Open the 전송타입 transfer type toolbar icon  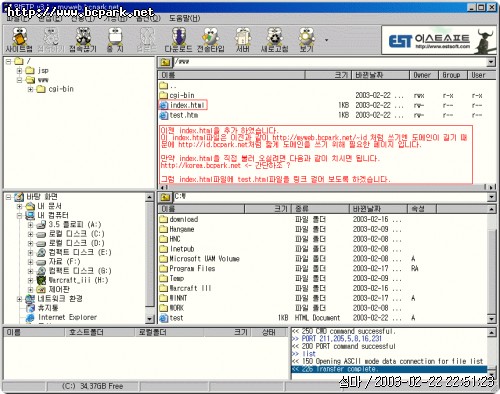pyautogui.click(x=210, y=40)
